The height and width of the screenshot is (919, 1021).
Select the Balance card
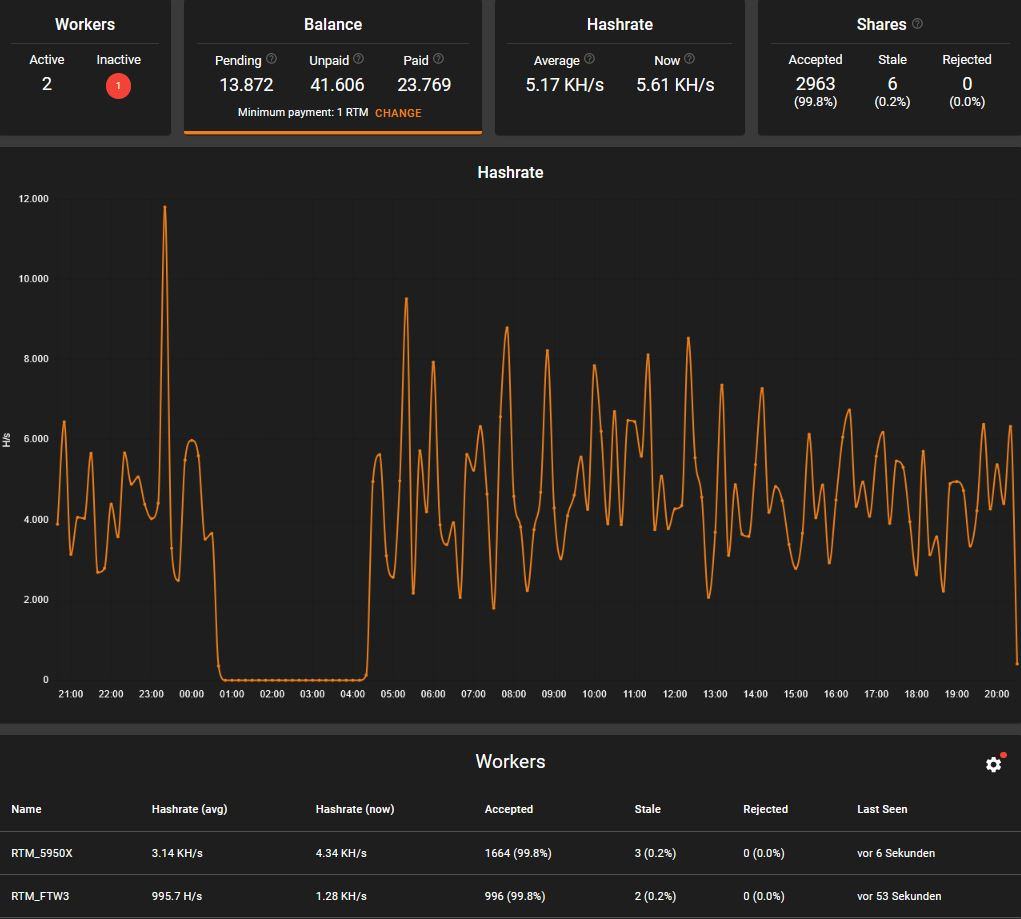pos(333,67)
